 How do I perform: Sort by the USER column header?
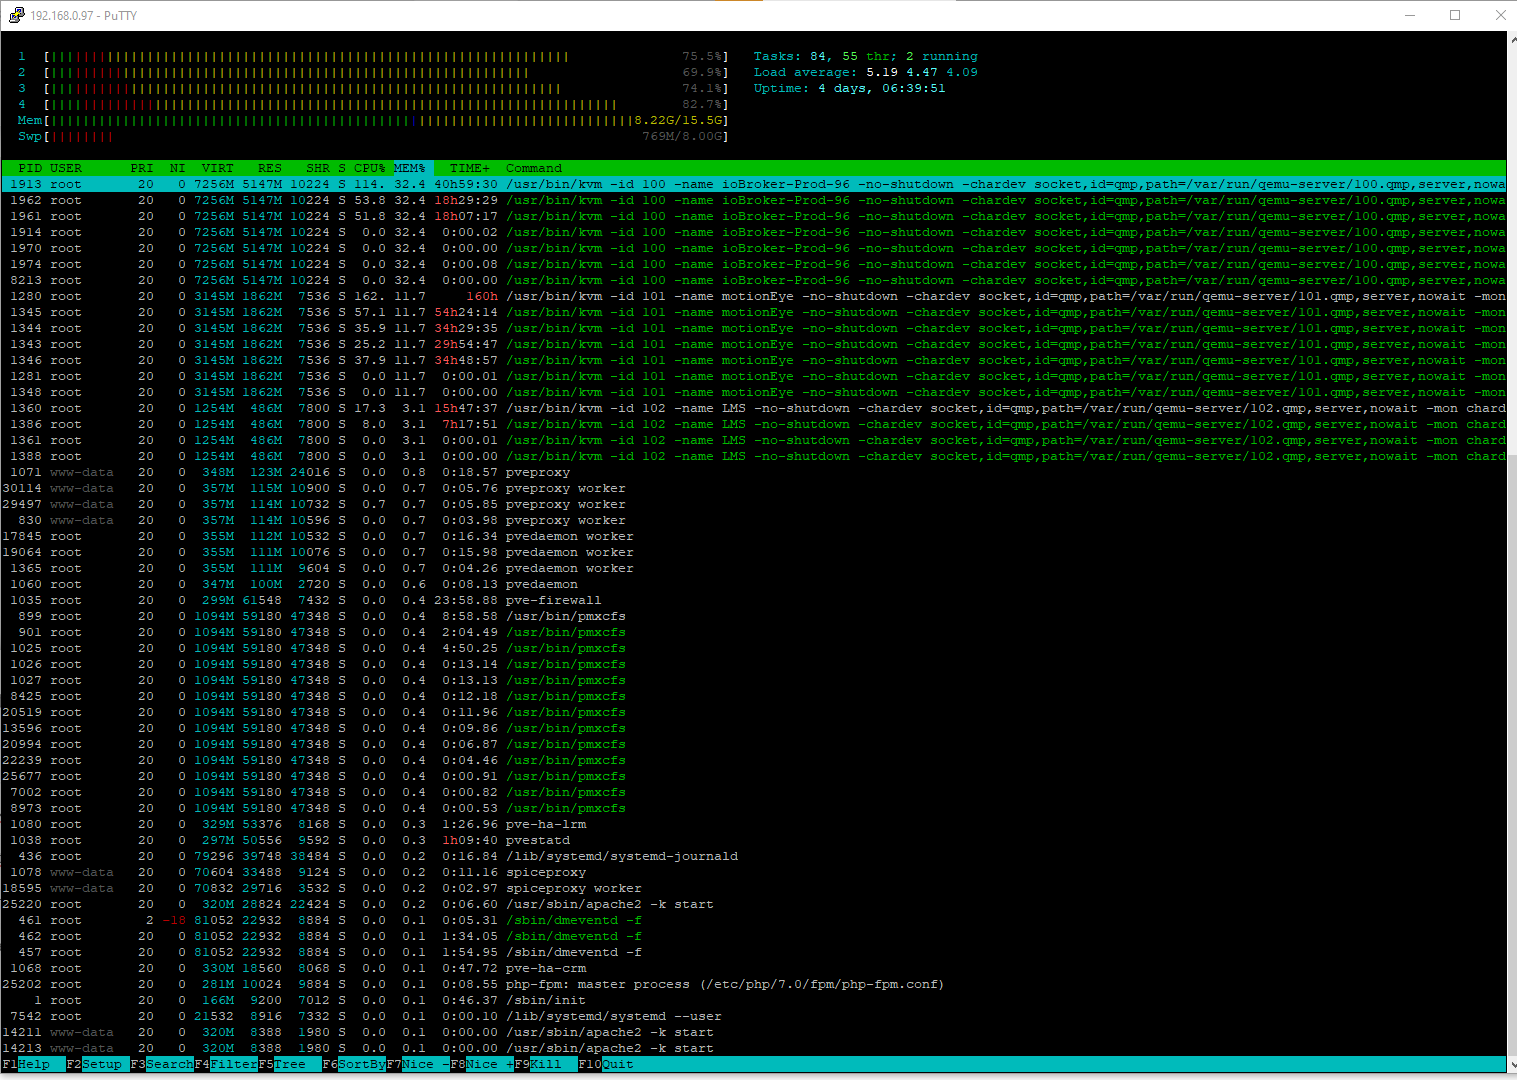(66, 168)
